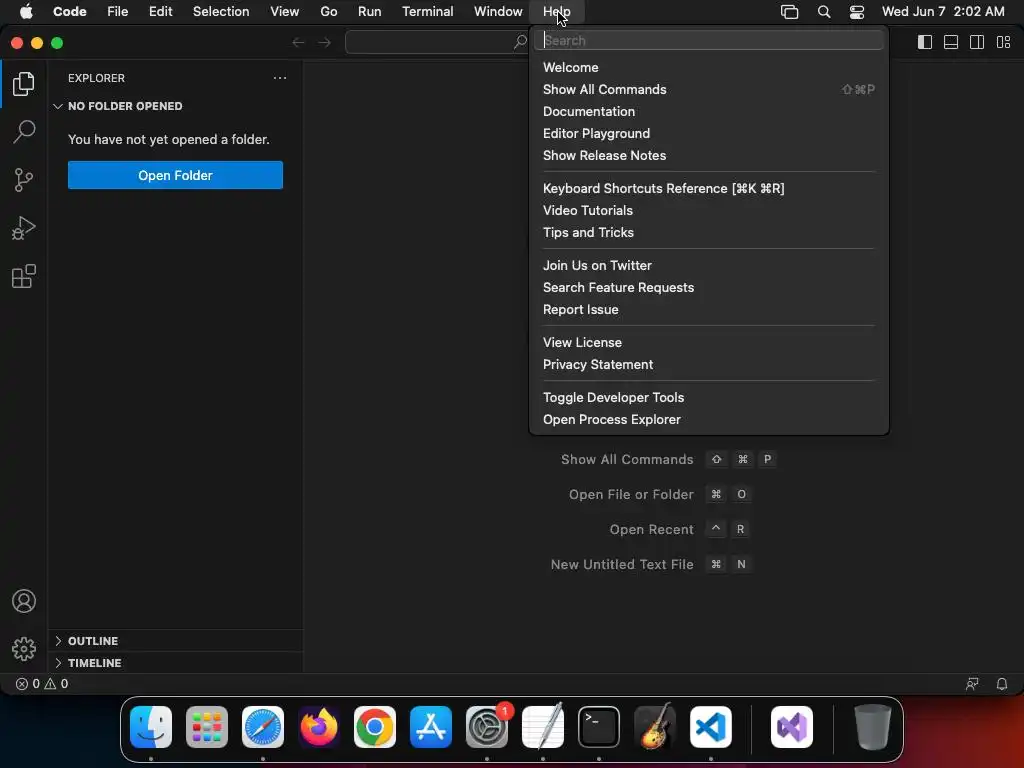Image resolution: width=1024 pixels, height=768 pixels.
Task: Open the Extensions view
Action: (24, 276)
